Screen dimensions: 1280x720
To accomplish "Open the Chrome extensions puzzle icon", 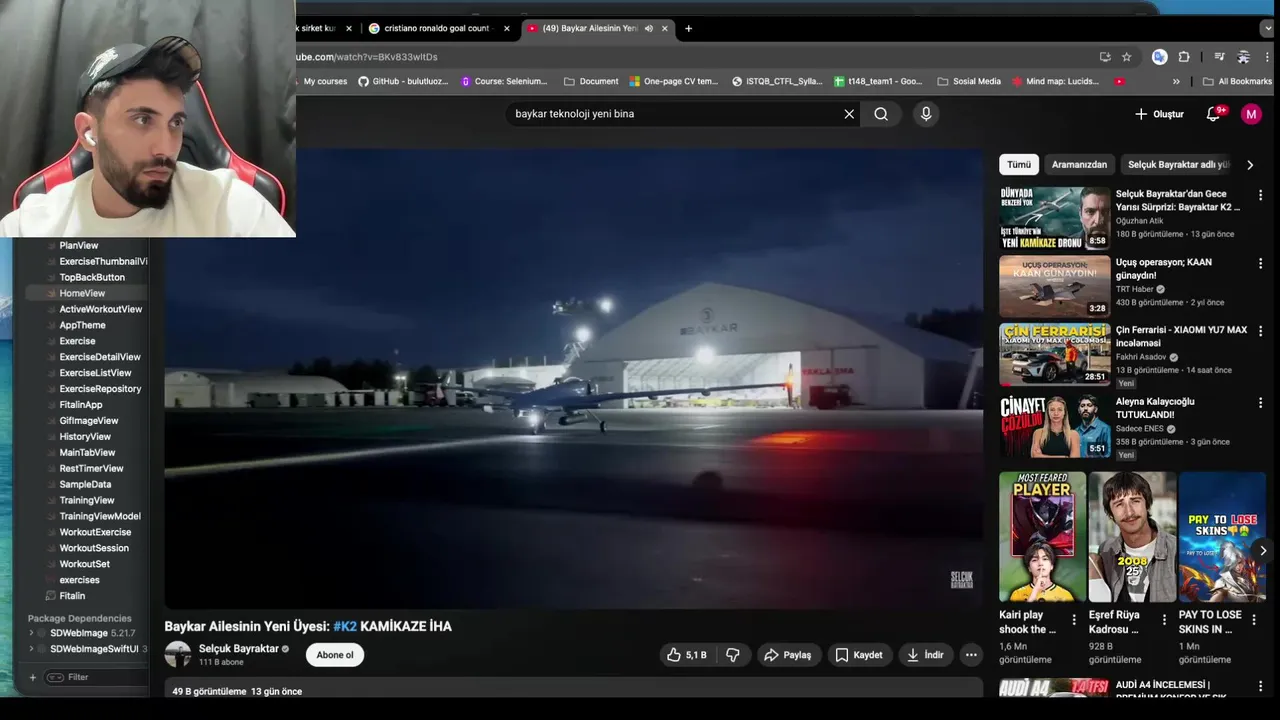I will [x=1184, y=57].
